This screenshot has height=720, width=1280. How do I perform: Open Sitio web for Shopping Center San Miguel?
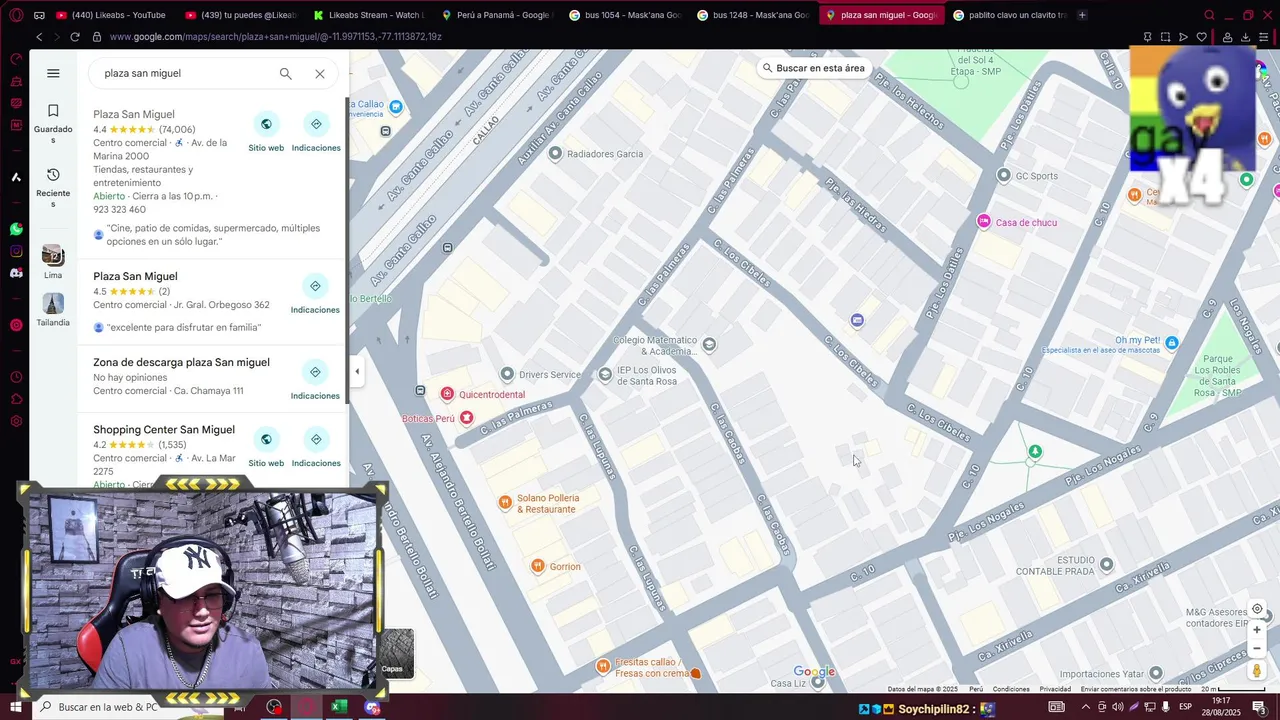(x=266, y=447)
